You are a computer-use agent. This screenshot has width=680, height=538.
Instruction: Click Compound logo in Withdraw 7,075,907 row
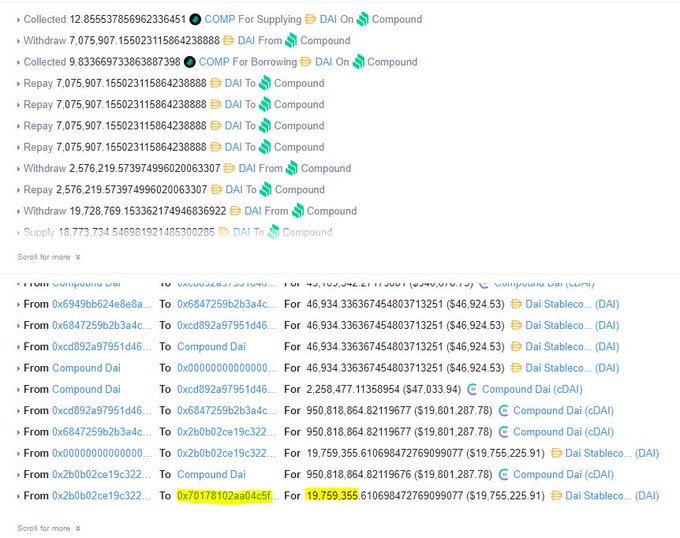point(291,40)
